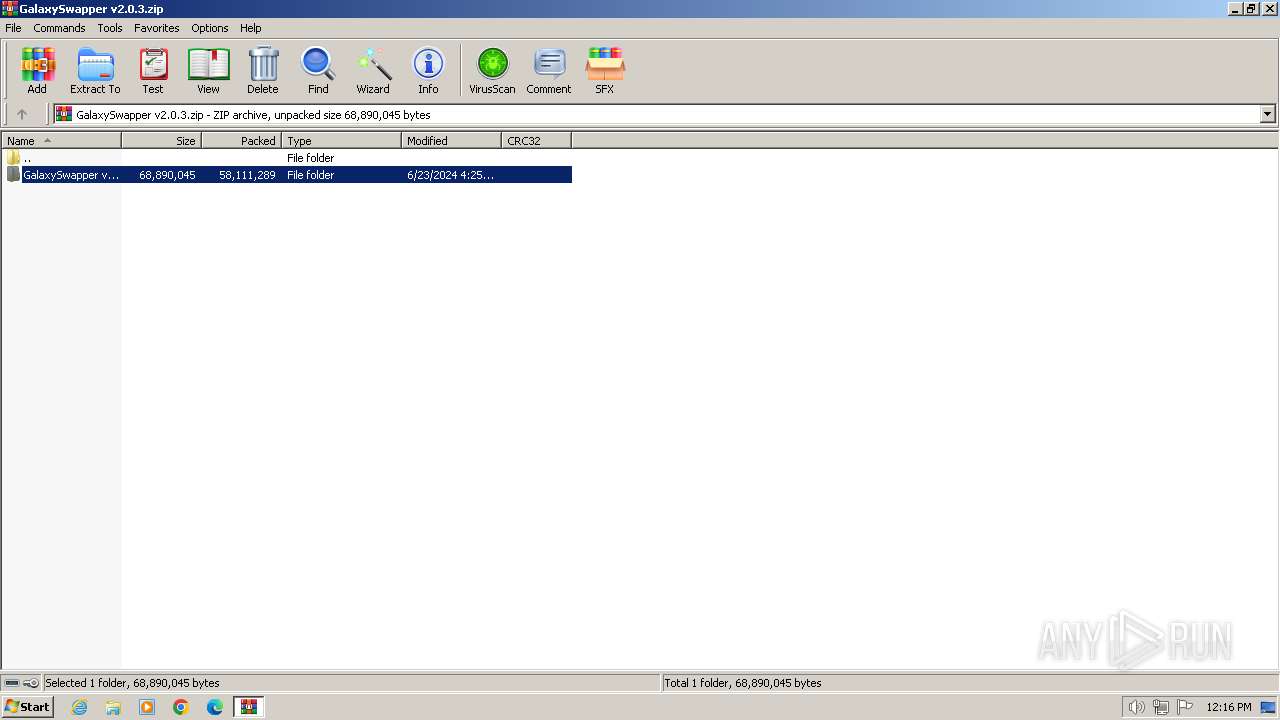
Task: Click the 12:16 PM clock
Action: coord(1229,707)
